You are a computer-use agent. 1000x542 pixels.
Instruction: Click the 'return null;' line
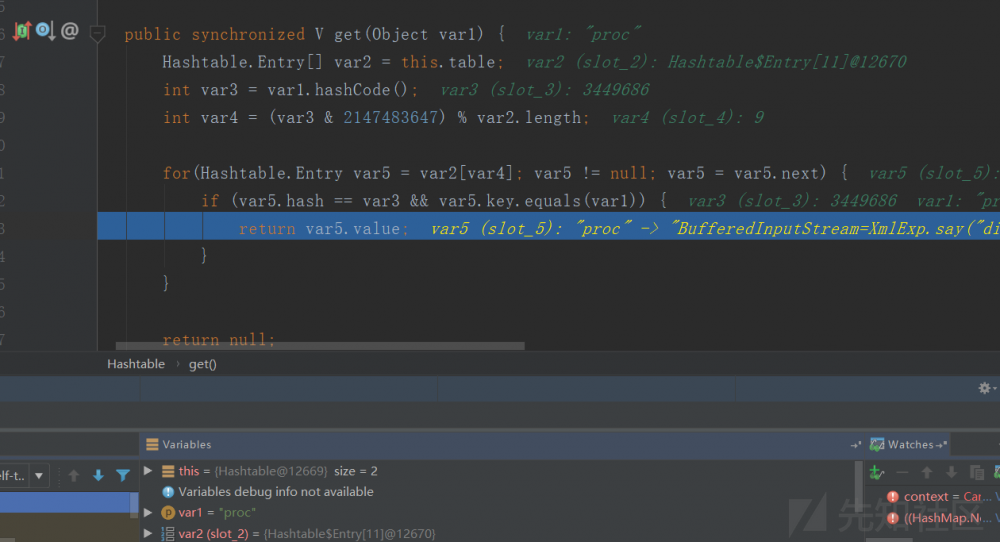pyautogui.click(x=219, y=340)
